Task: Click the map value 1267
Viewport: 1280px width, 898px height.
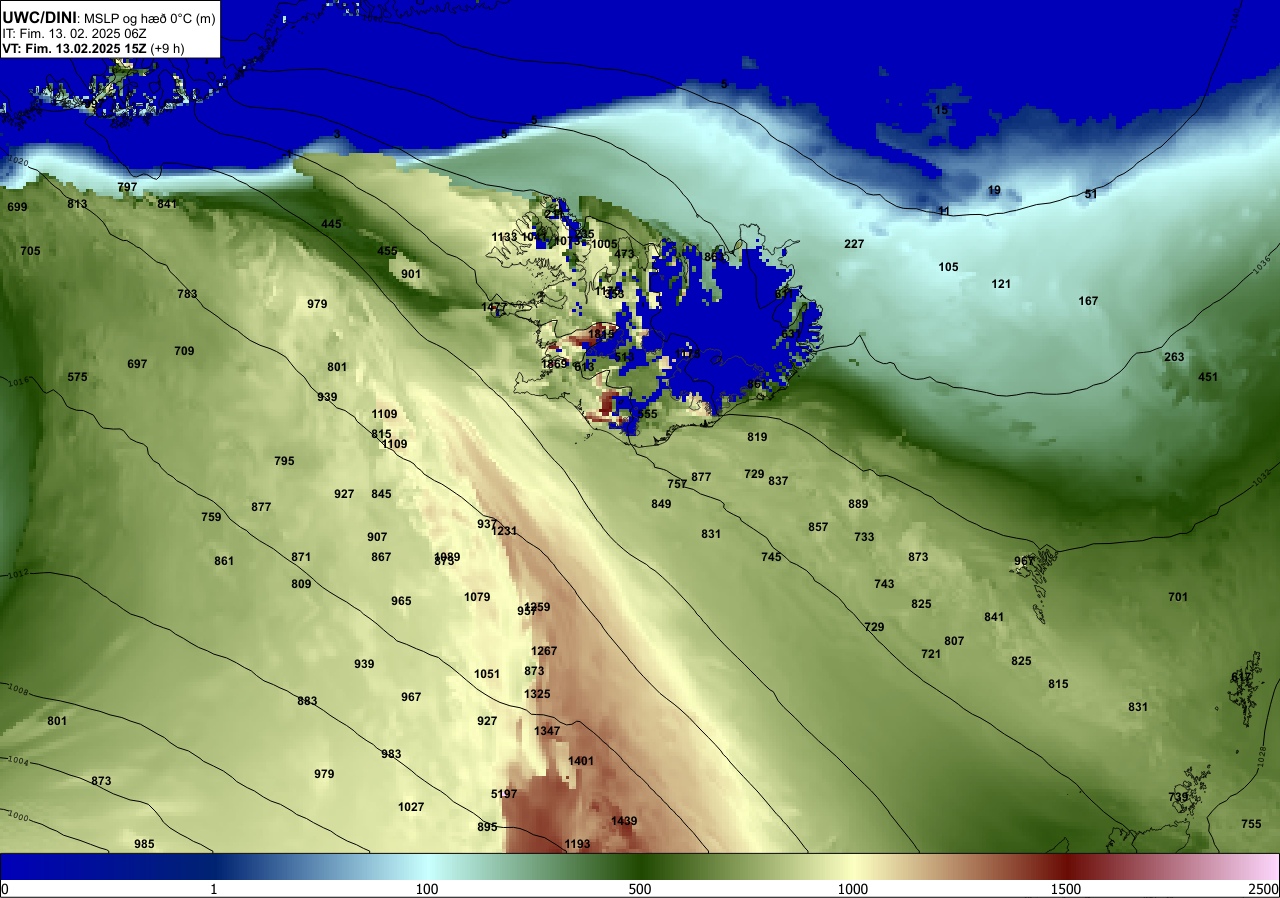Action: pos(544,651)
